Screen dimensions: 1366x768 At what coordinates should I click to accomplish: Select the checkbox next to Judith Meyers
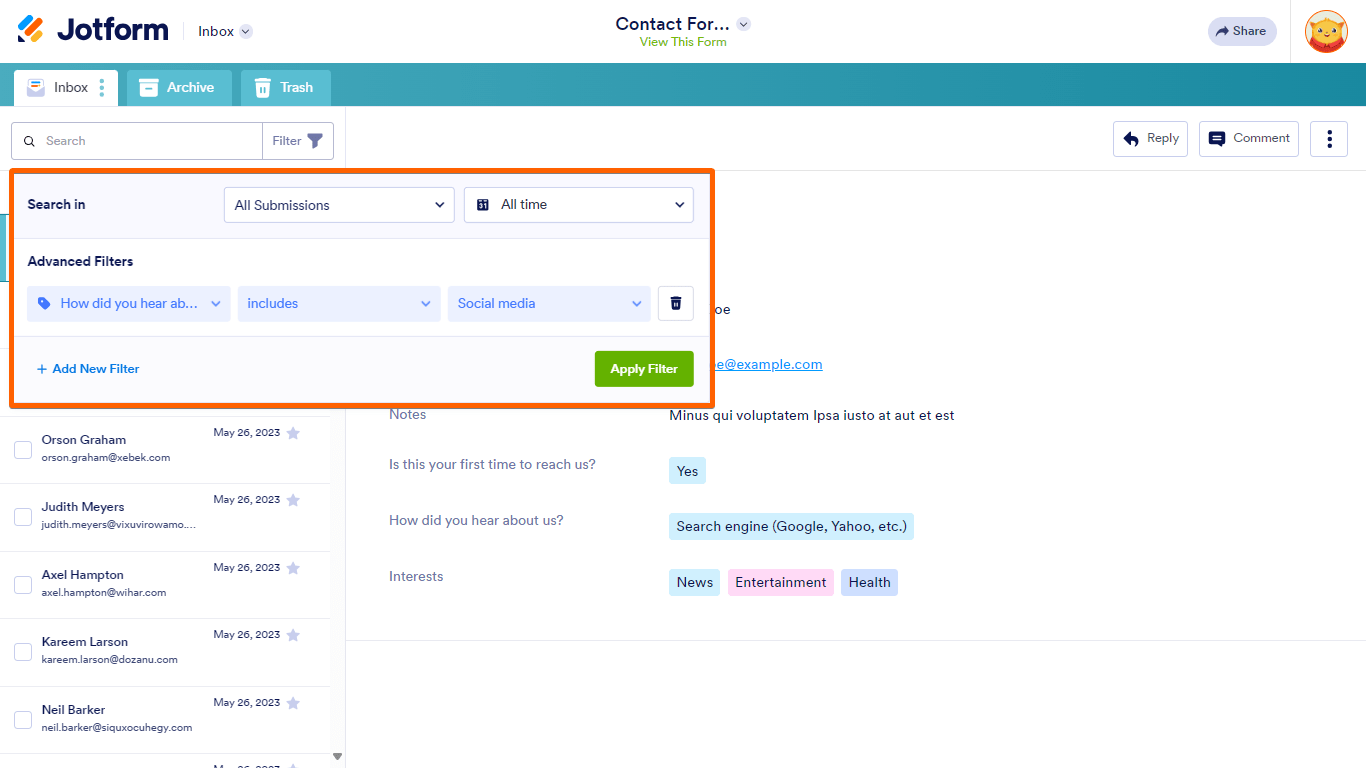22,517
